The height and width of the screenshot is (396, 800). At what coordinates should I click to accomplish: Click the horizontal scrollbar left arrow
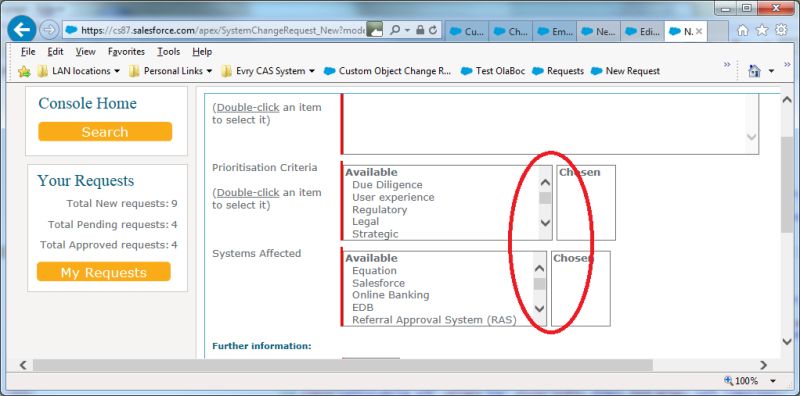click(23, 365)
